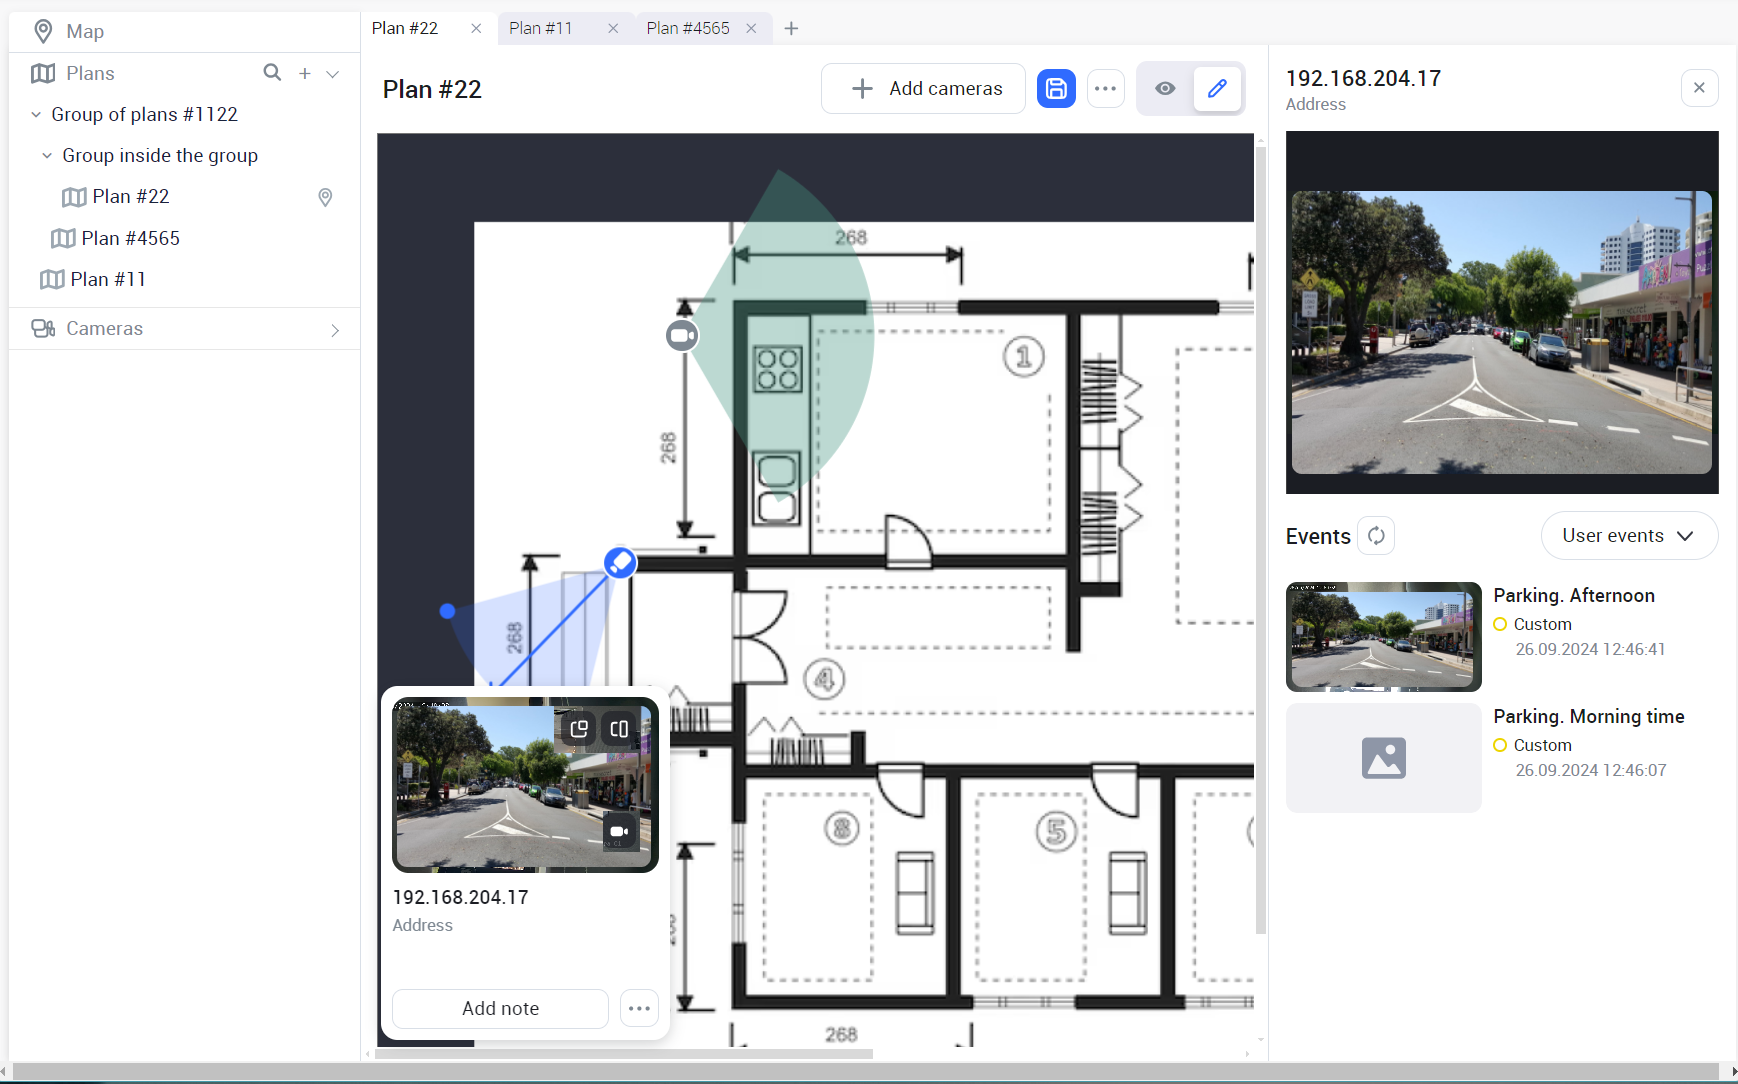
Task: Click the save plan icon
Action: [x=1056, y=89]
